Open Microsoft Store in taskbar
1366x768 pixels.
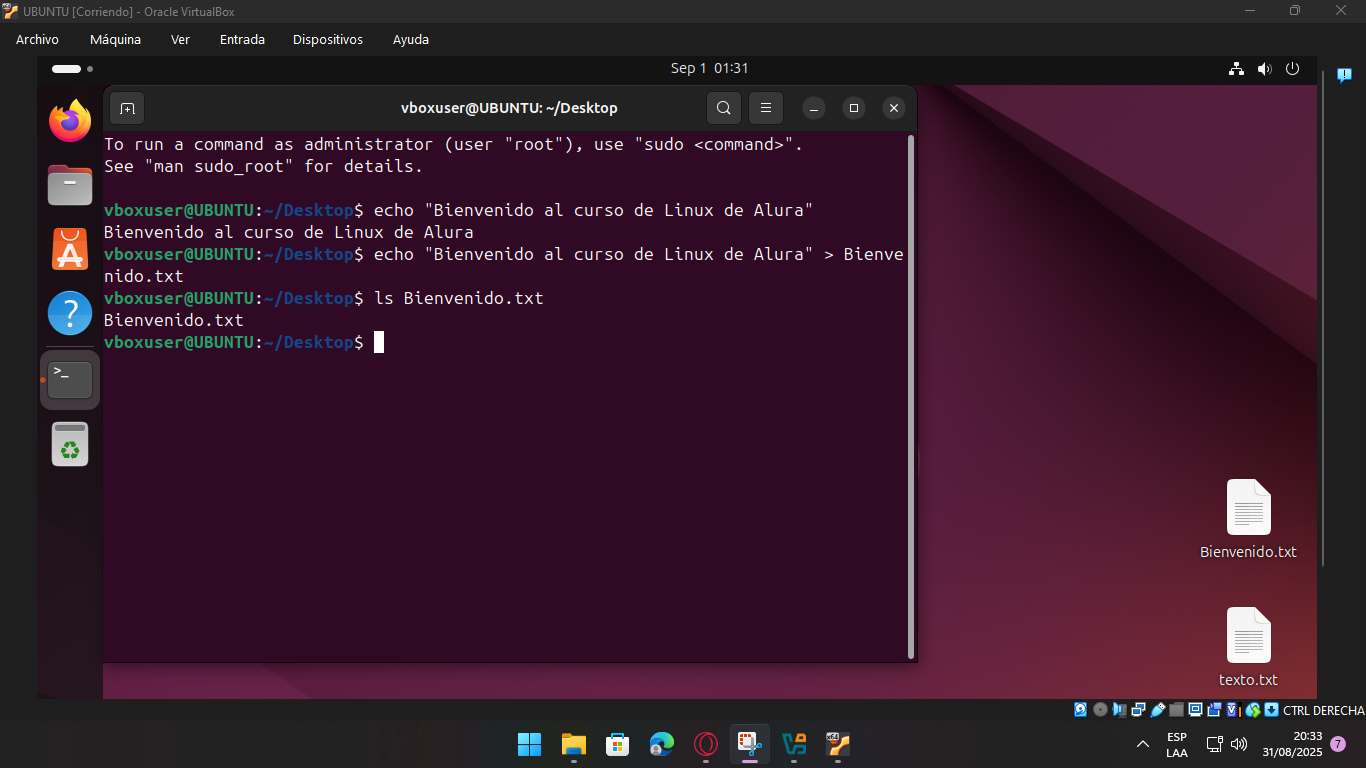click(x=617, y=744)
